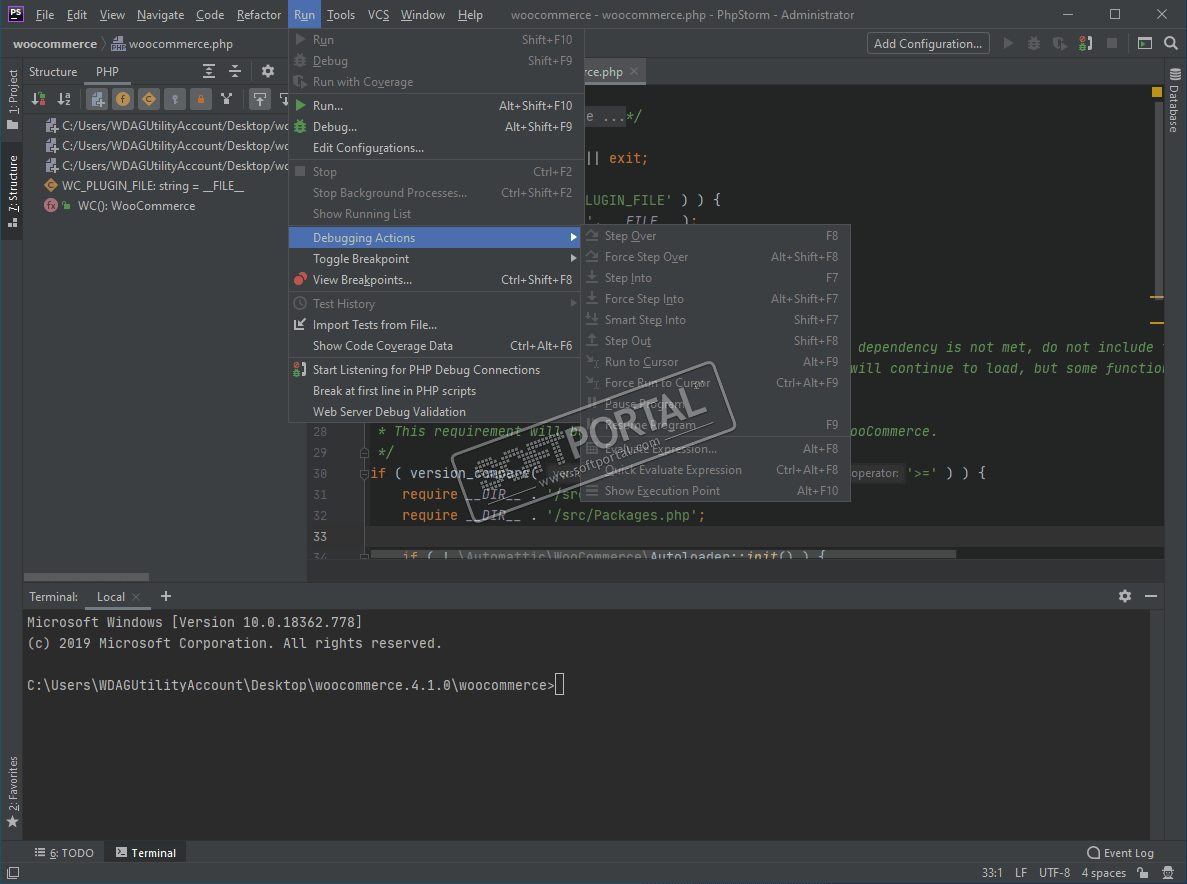1187x884 pixels.
Task: Click Sort Alphabetically icon in Structure panel
Action: pos(64,98)
